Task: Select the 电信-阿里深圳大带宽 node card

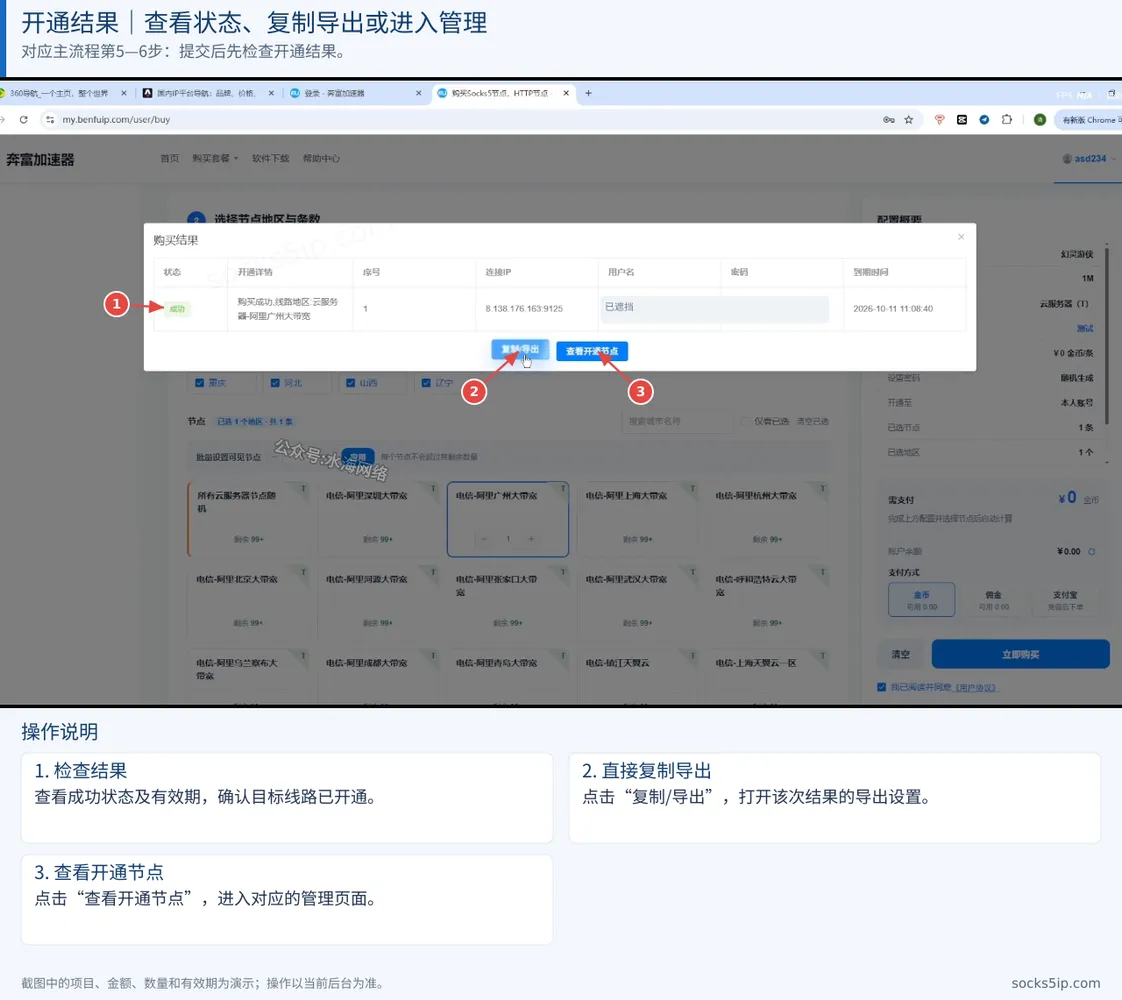Action: click(x=378, y=519)
